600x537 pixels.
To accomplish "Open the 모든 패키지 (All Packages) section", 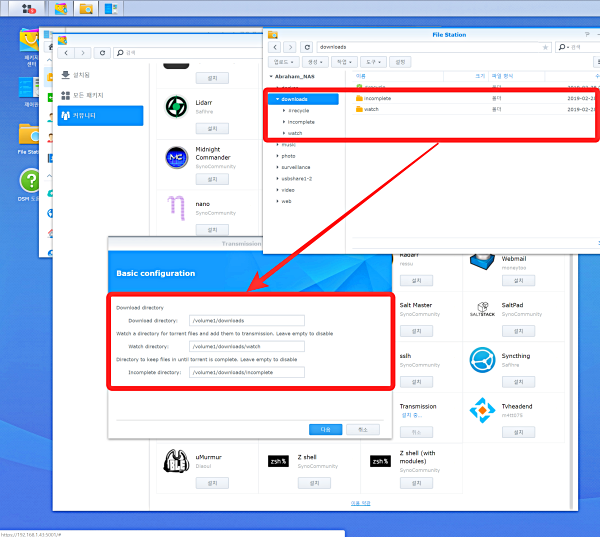I will [x=100, y=95].
